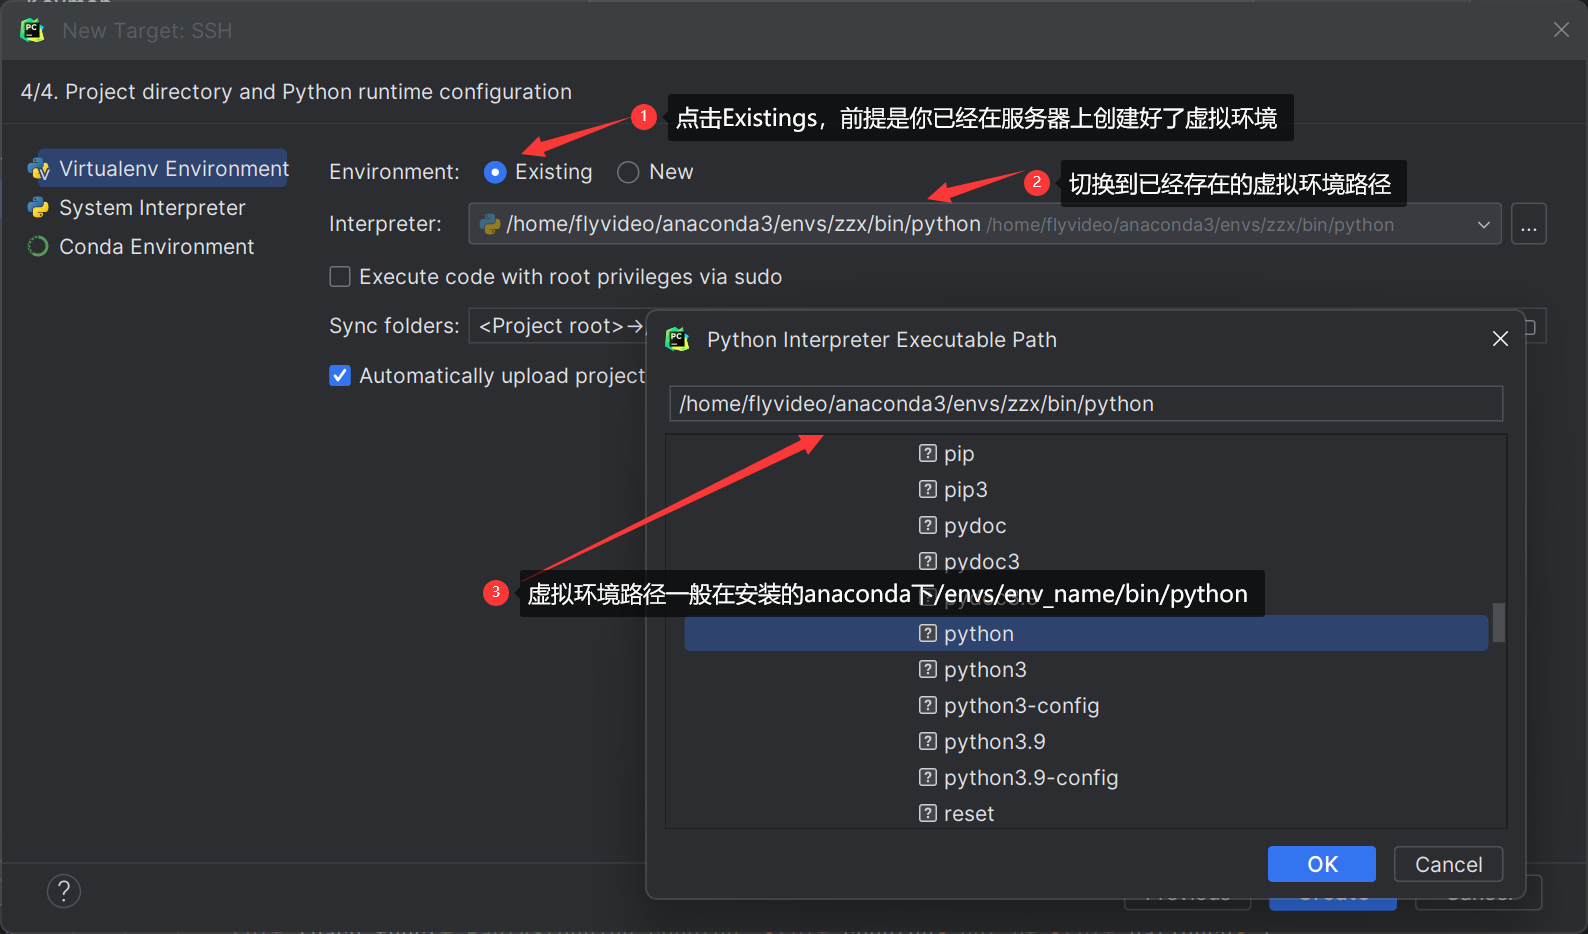The image size is (1588, 934).
Task: Enable Execute code with root privileges via sudo
Action: tap(340, 276)
